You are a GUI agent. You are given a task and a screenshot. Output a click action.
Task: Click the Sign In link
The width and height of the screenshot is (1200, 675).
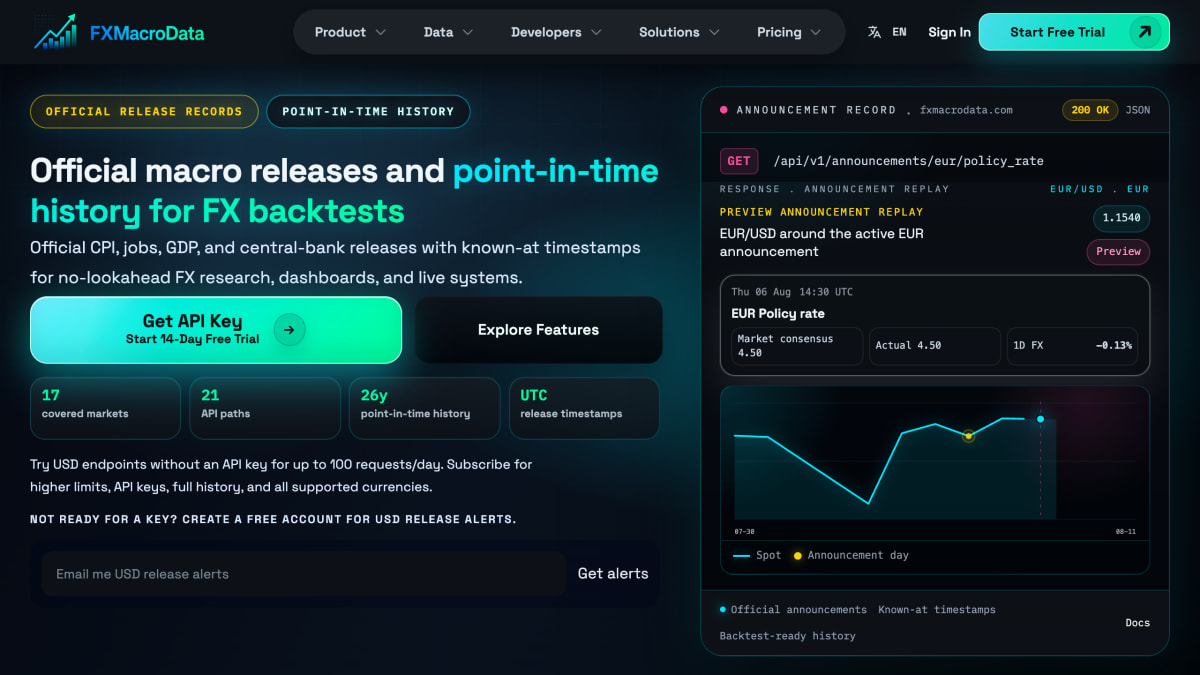(949, 32)
